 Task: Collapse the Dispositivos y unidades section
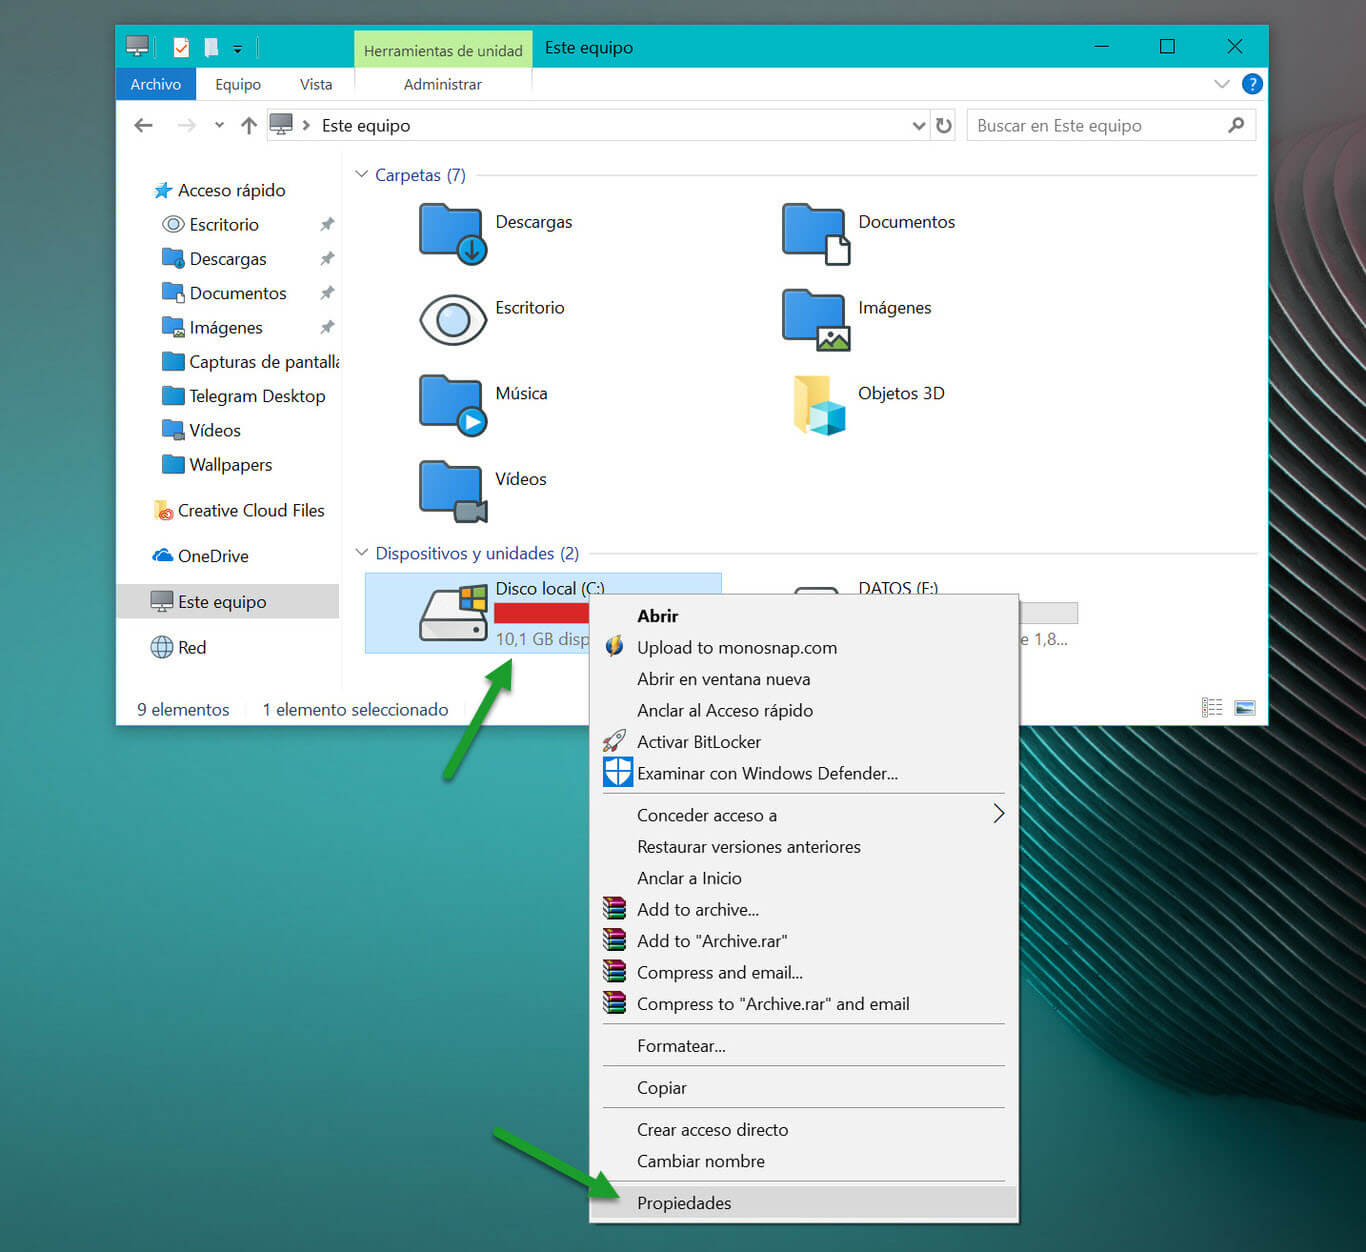click(x=362, y=553)
